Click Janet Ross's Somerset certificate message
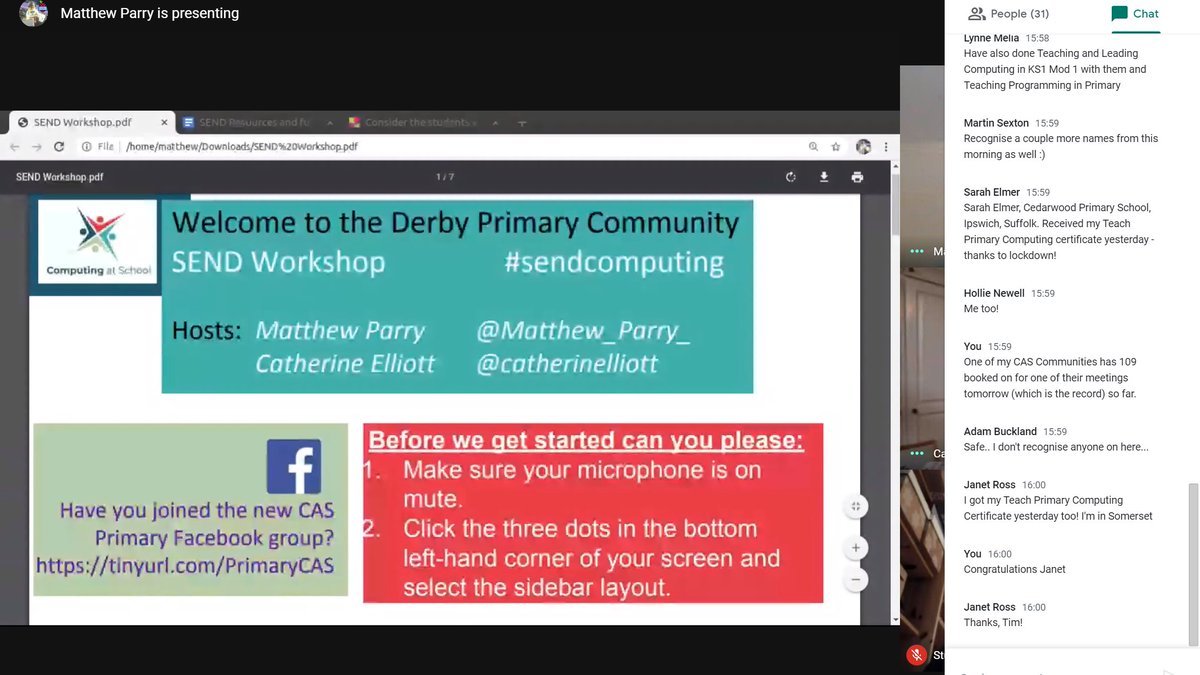 1058,508
